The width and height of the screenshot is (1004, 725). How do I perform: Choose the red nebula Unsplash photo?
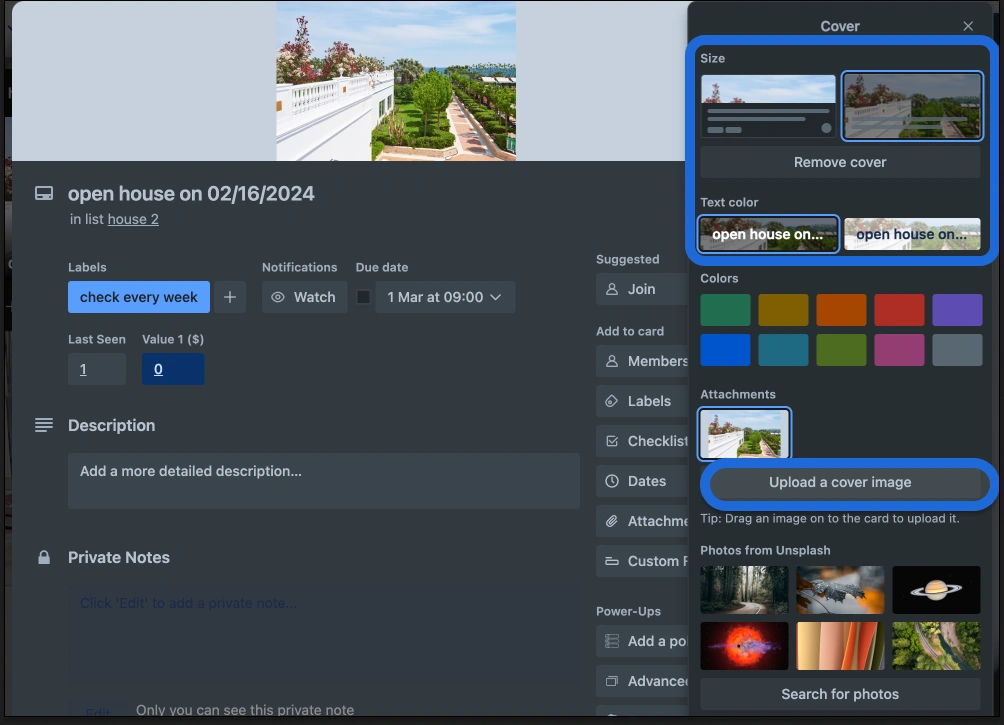[x=744, y=646]
